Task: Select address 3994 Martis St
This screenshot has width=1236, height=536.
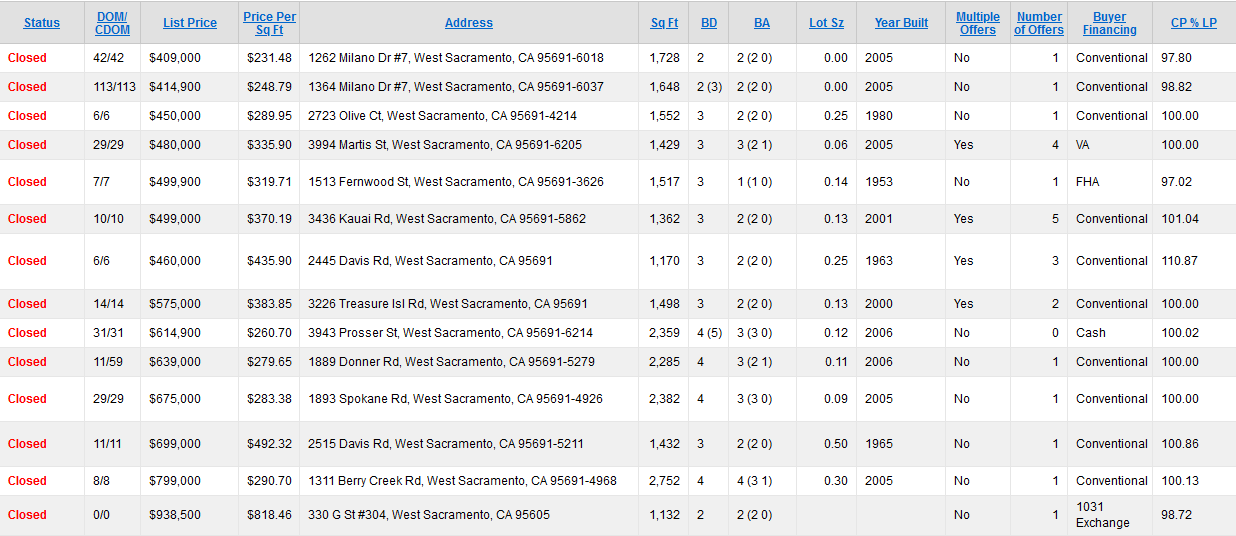Action: [x=445, y=145]
